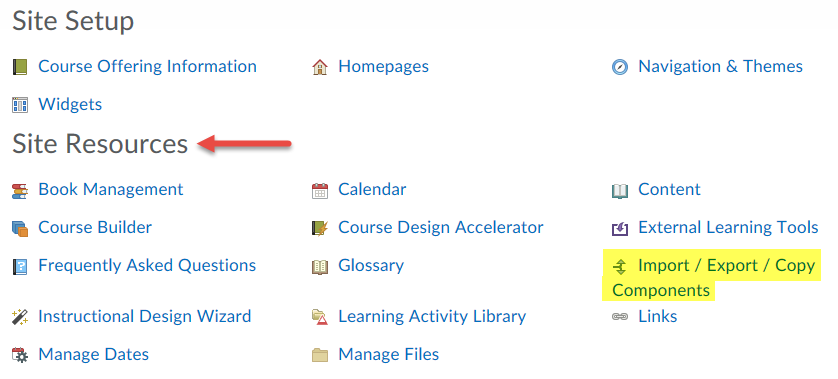Click the house icon next to Homepages
This screenshot has height=379, width=838.
click(x=320, y=67)
